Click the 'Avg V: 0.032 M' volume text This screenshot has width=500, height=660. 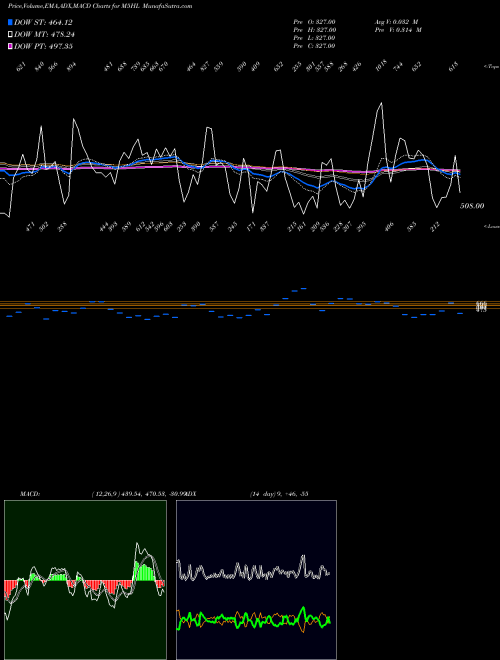coord(396,21)
